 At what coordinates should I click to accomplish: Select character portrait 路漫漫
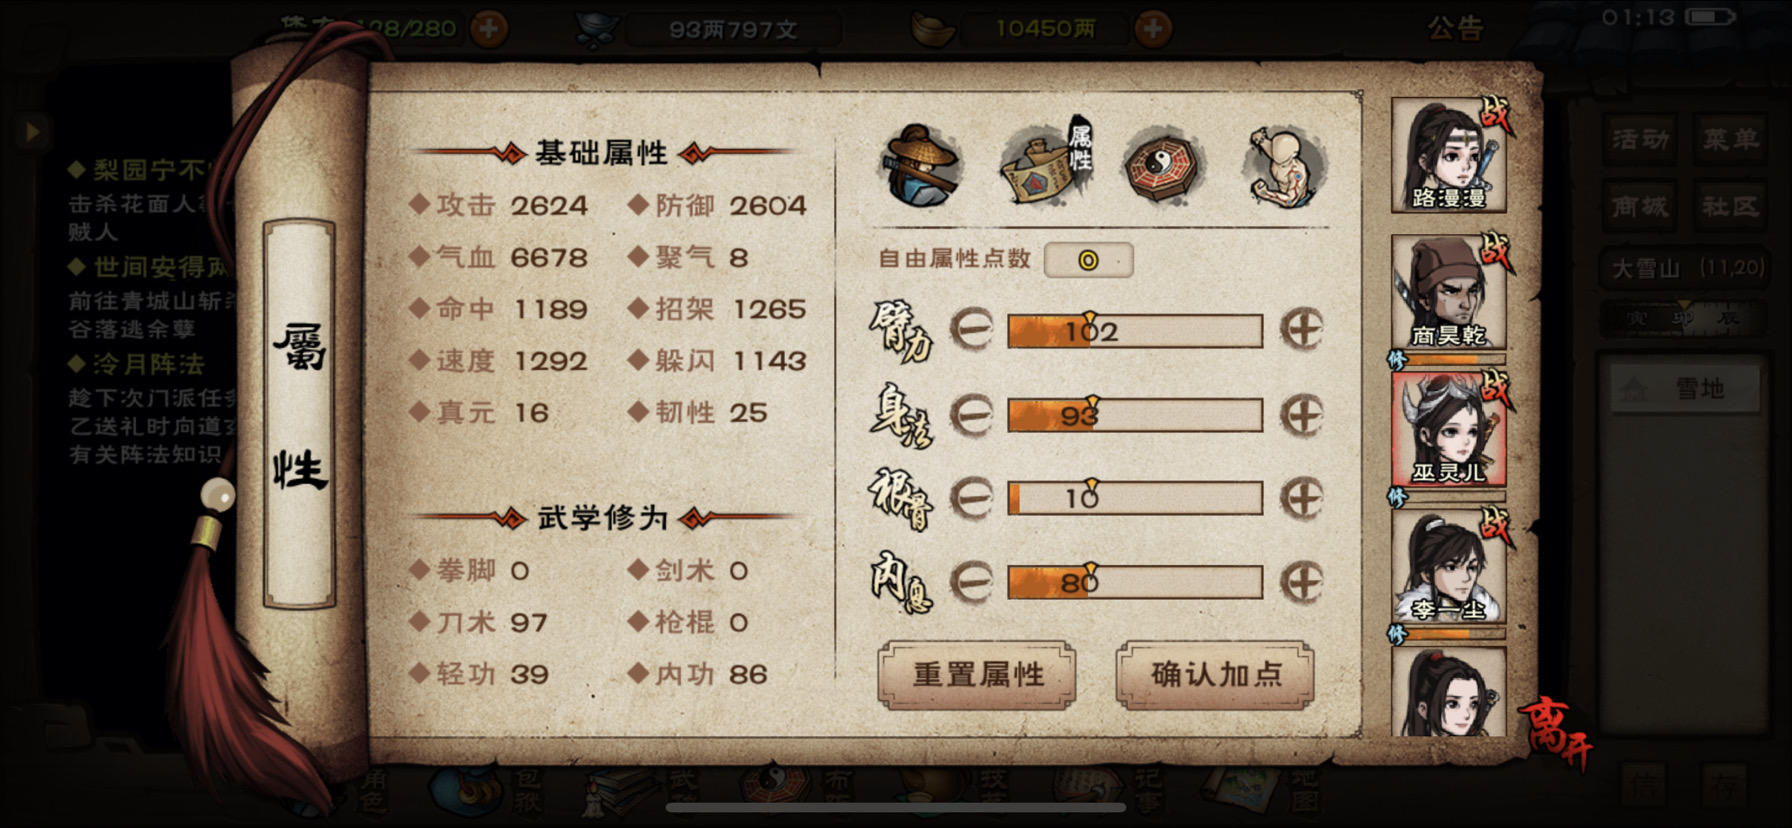point(1449,155)
